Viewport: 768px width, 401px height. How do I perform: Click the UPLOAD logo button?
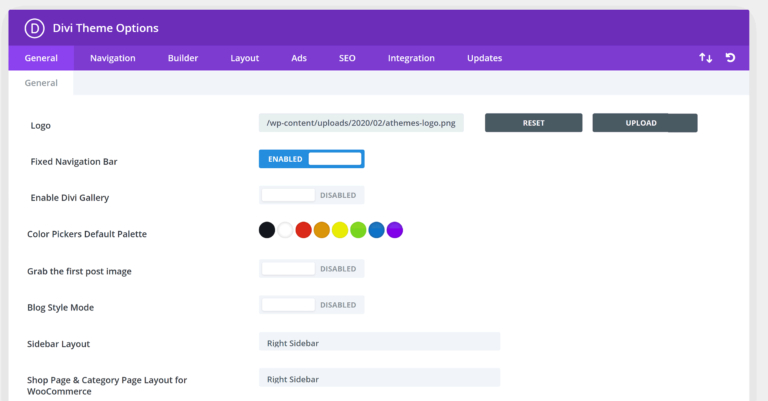click(645, 123)
